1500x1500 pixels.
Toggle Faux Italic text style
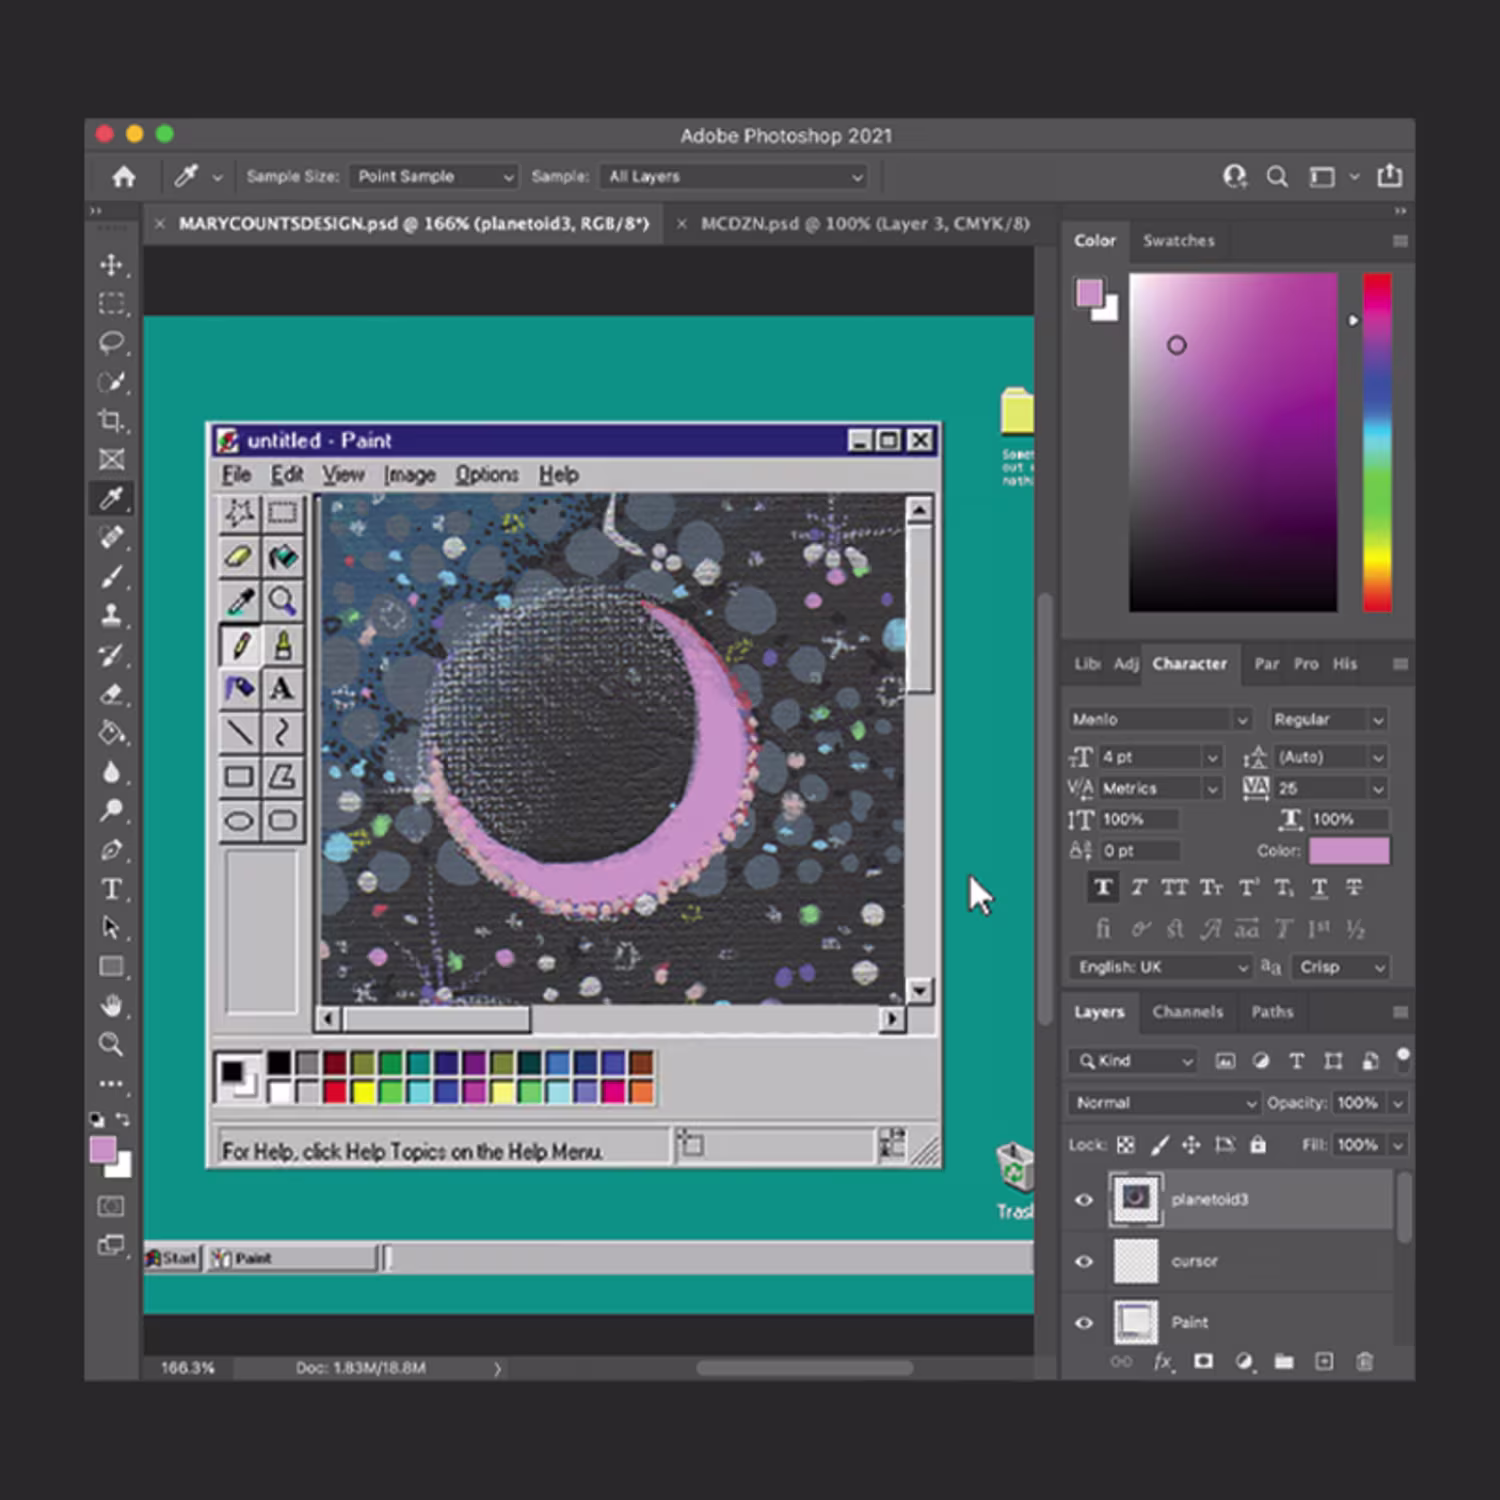tap(1139, 887)
